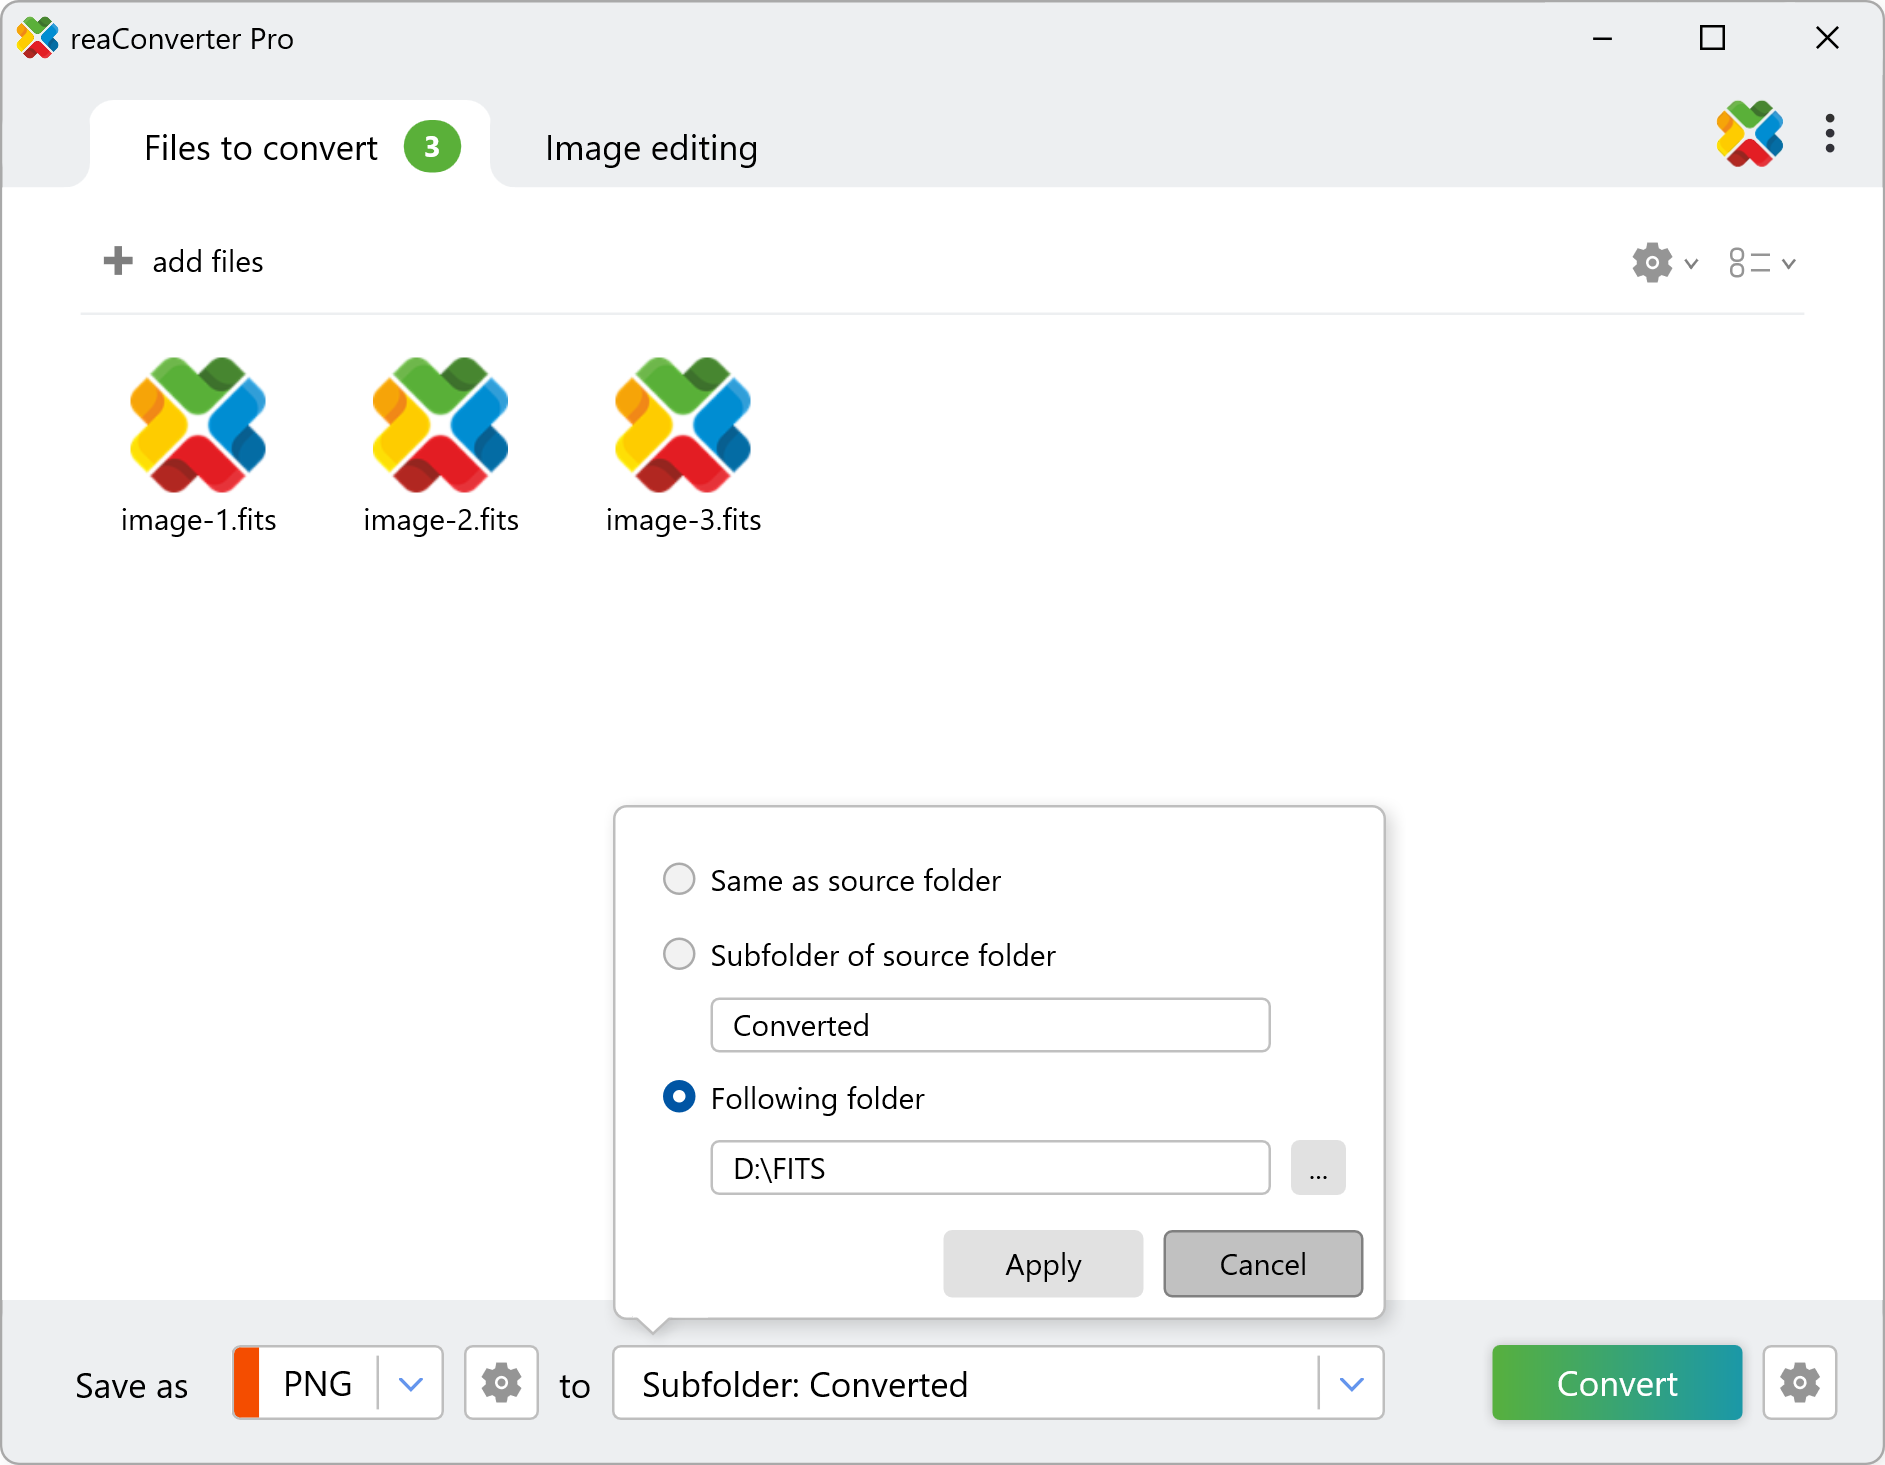The image size is (1885, 1465).
Task: Click the reaConverter logo in the top right
Action: click(1749, 133)
